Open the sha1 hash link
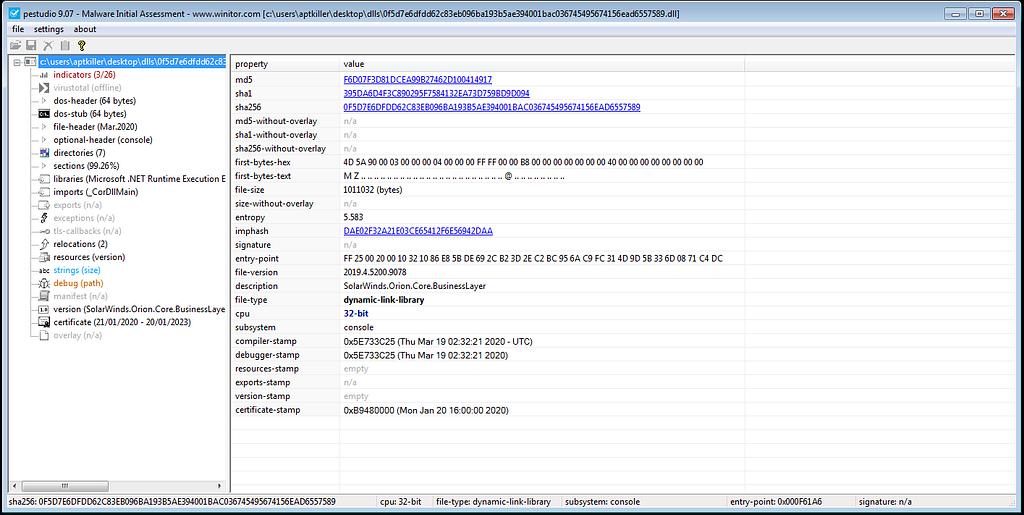1024x515 pixels. [x=436, y=93]
